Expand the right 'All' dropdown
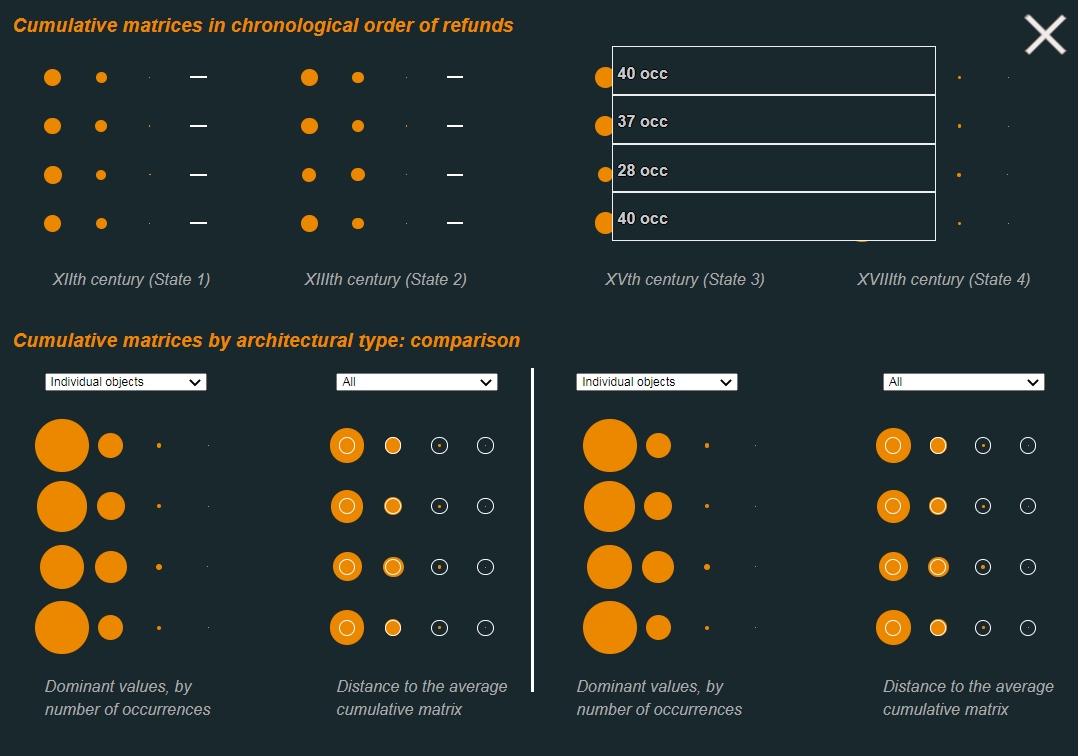 click(963, 382)
